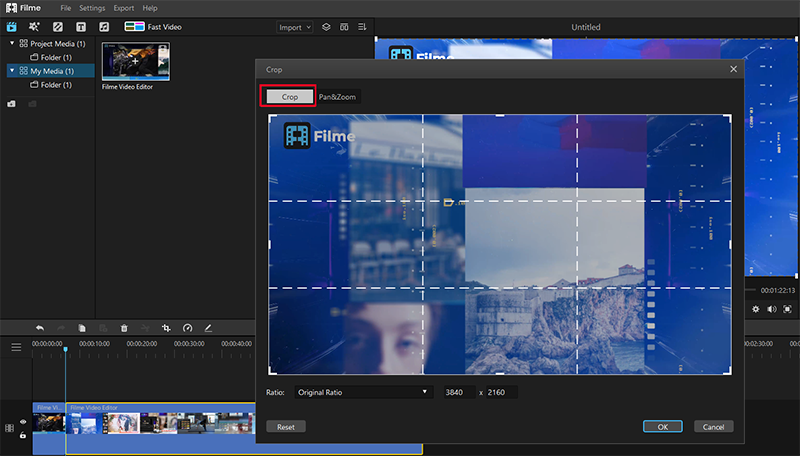Open the Transitions tab icon
Image resolution: width=800 pixels, height=456 pixels.
point(58,27)
